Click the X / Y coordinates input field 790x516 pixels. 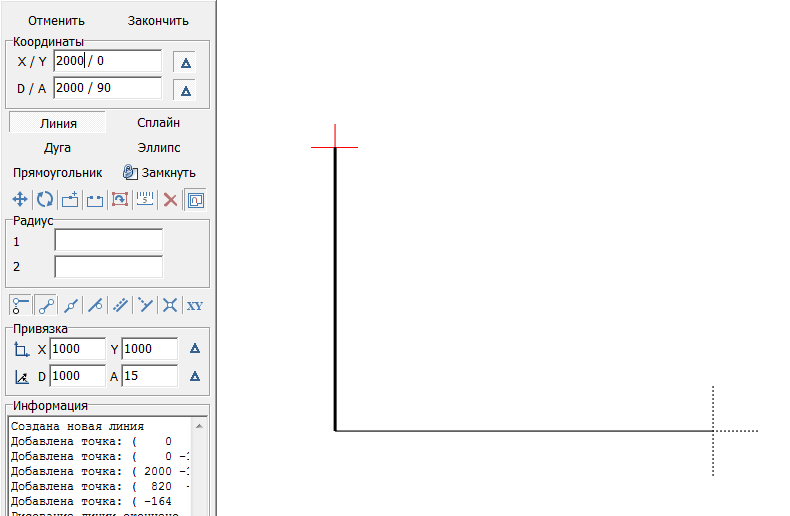(x=108, y=61)
